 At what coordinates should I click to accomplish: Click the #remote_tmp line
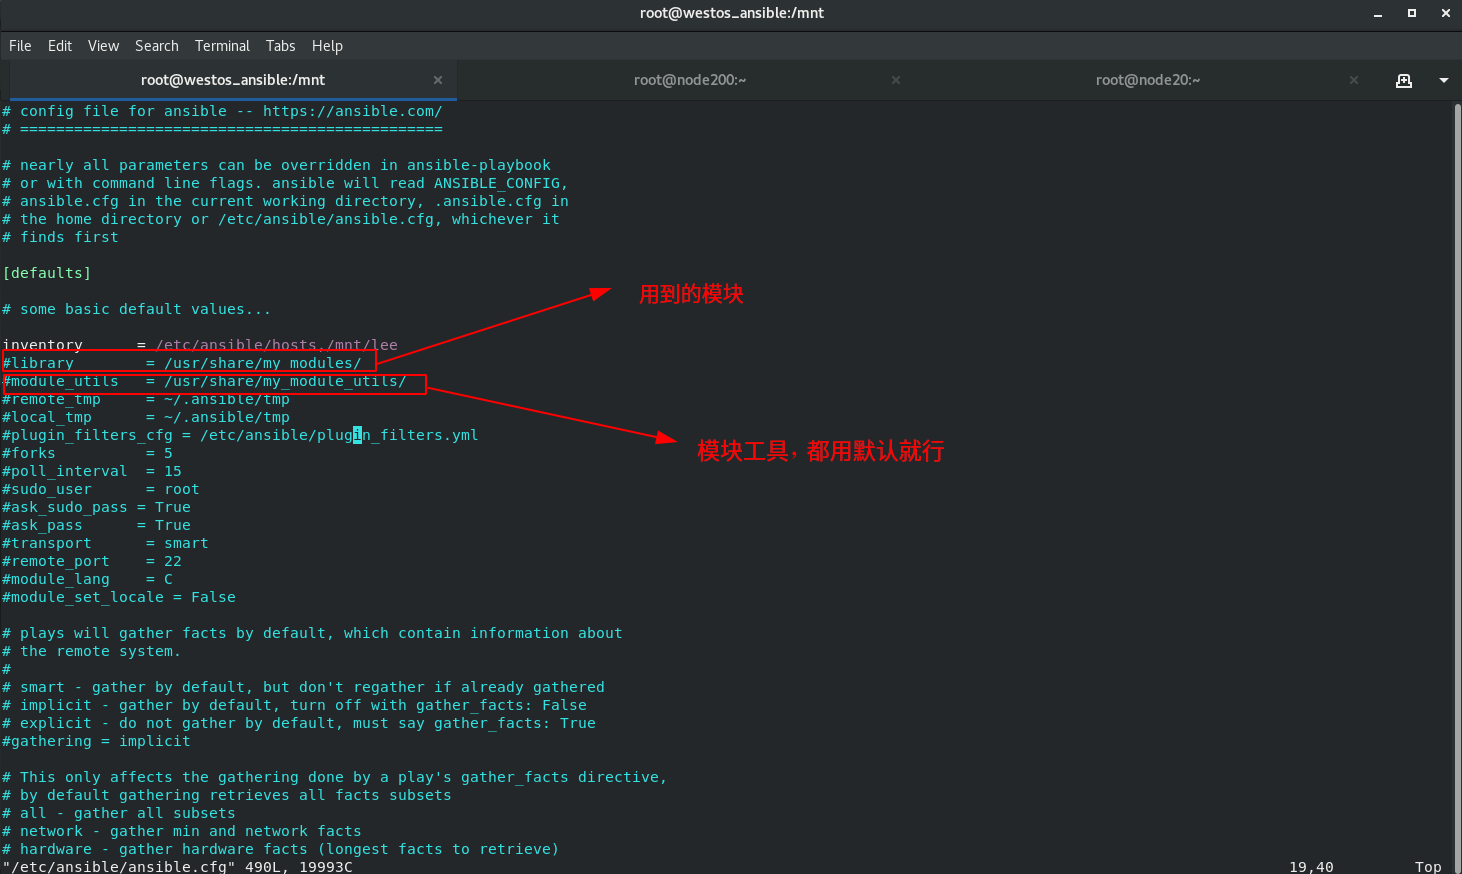[146, 399]
